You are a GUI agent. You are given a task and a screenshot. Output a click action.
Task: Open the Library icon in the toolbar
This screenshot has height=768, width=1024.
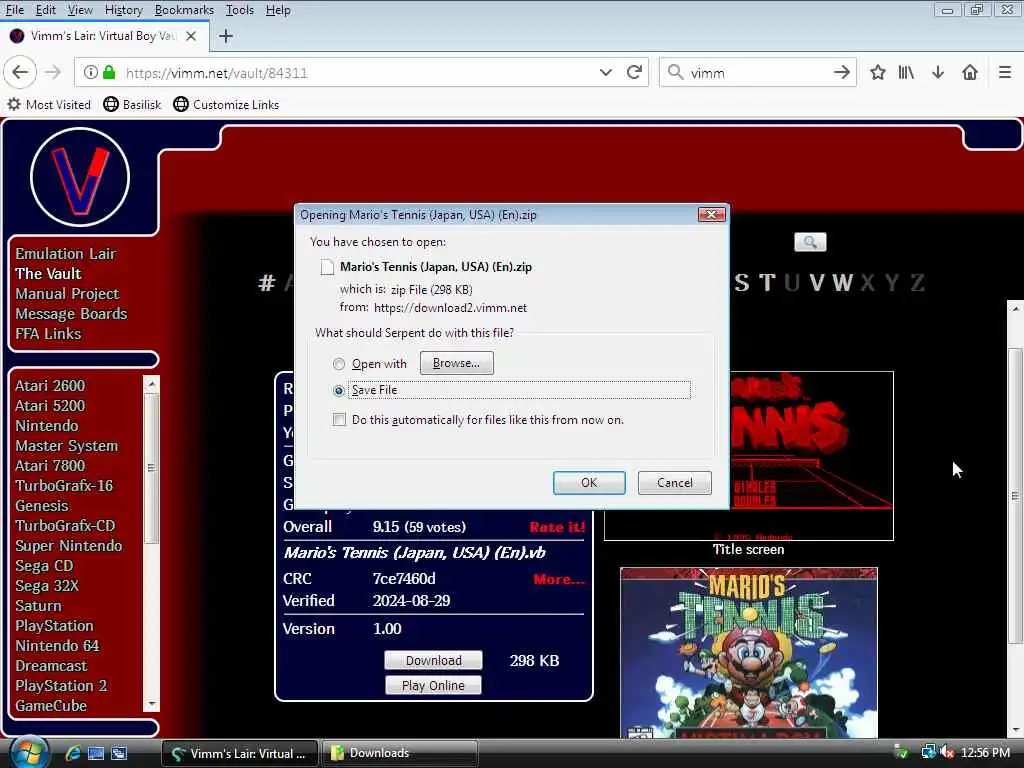click(906, 72)
